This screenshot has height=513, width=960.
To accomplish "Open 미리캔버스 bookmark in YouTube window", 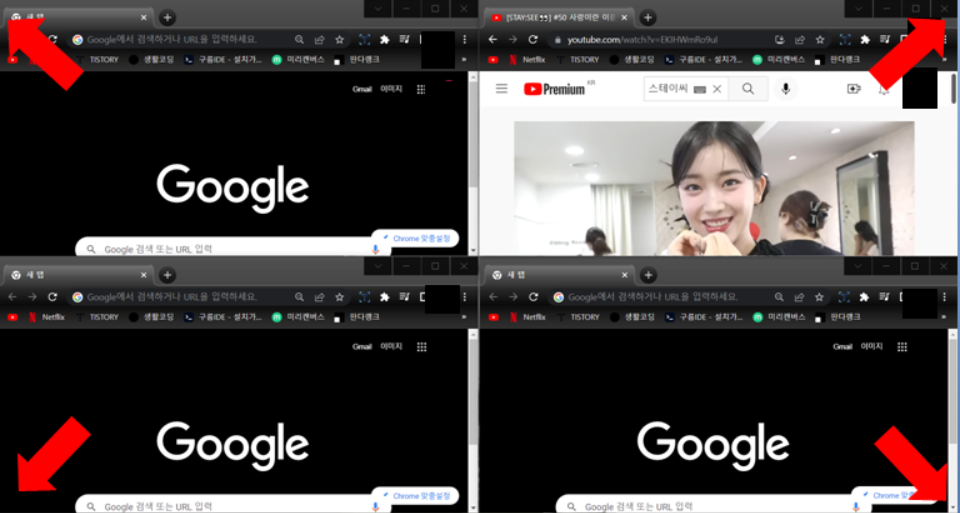I will (778, 60).
